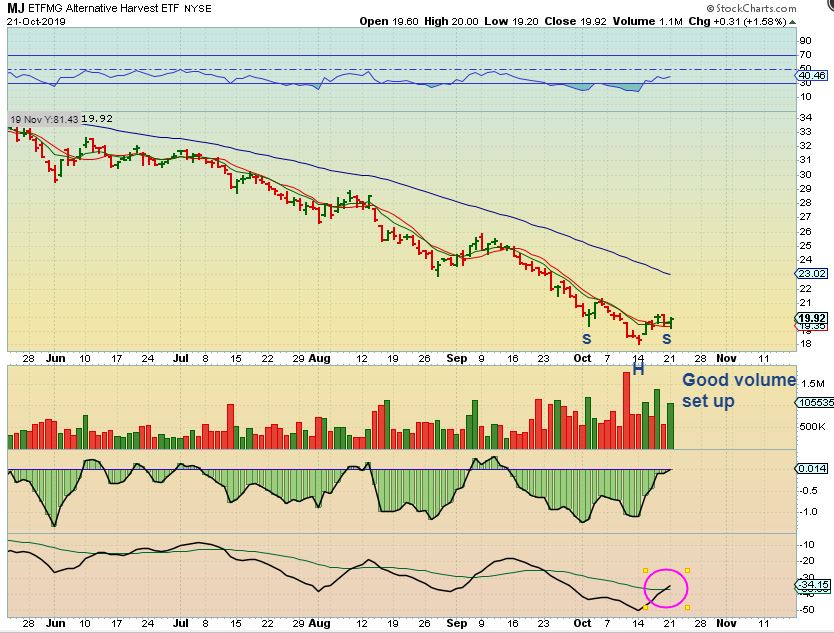Click the Aug label on the lower date axis
Screen dimensions: 834x633
[x=320, y=623]
